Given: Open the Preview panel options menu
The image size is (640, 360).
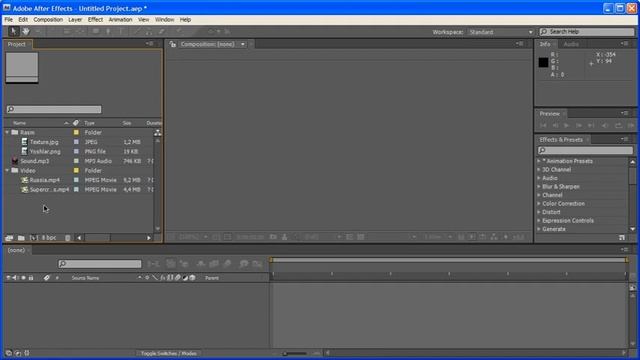Looking at the screenshot, I should [x=625, y=113].
